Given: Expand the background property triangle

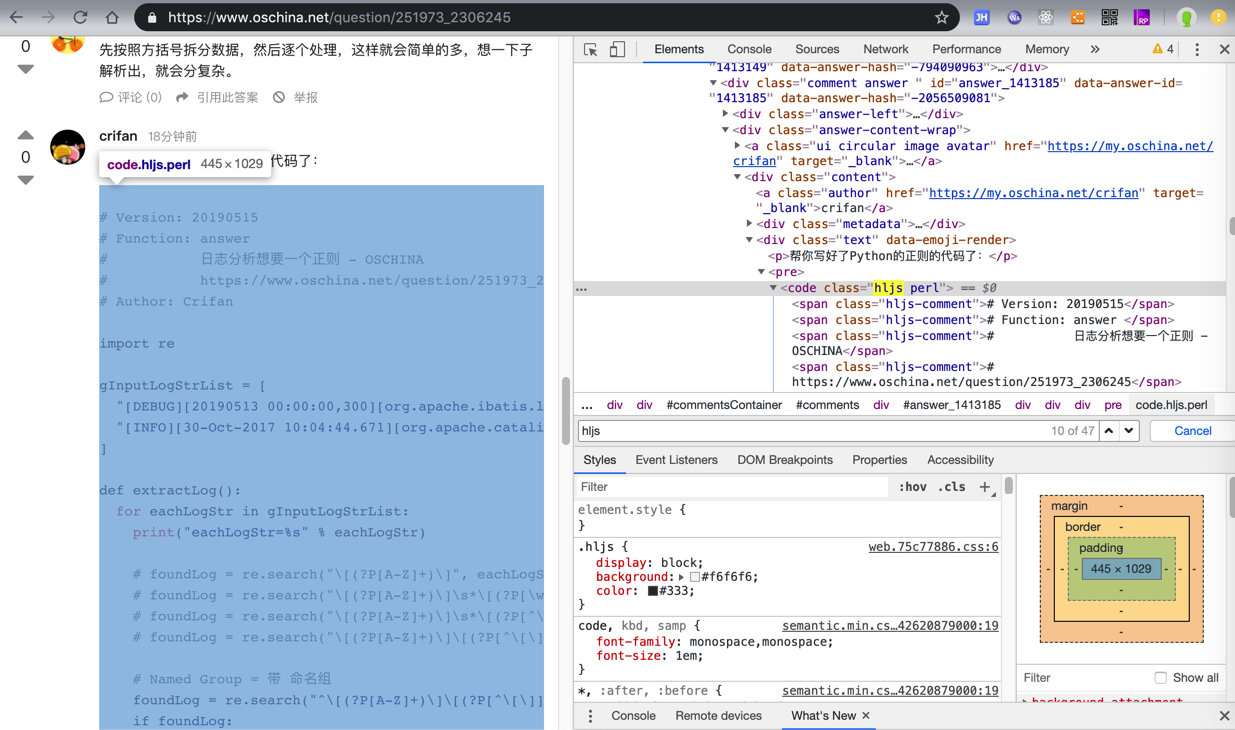Looking at the screenshot, I should tap(682, 577).
